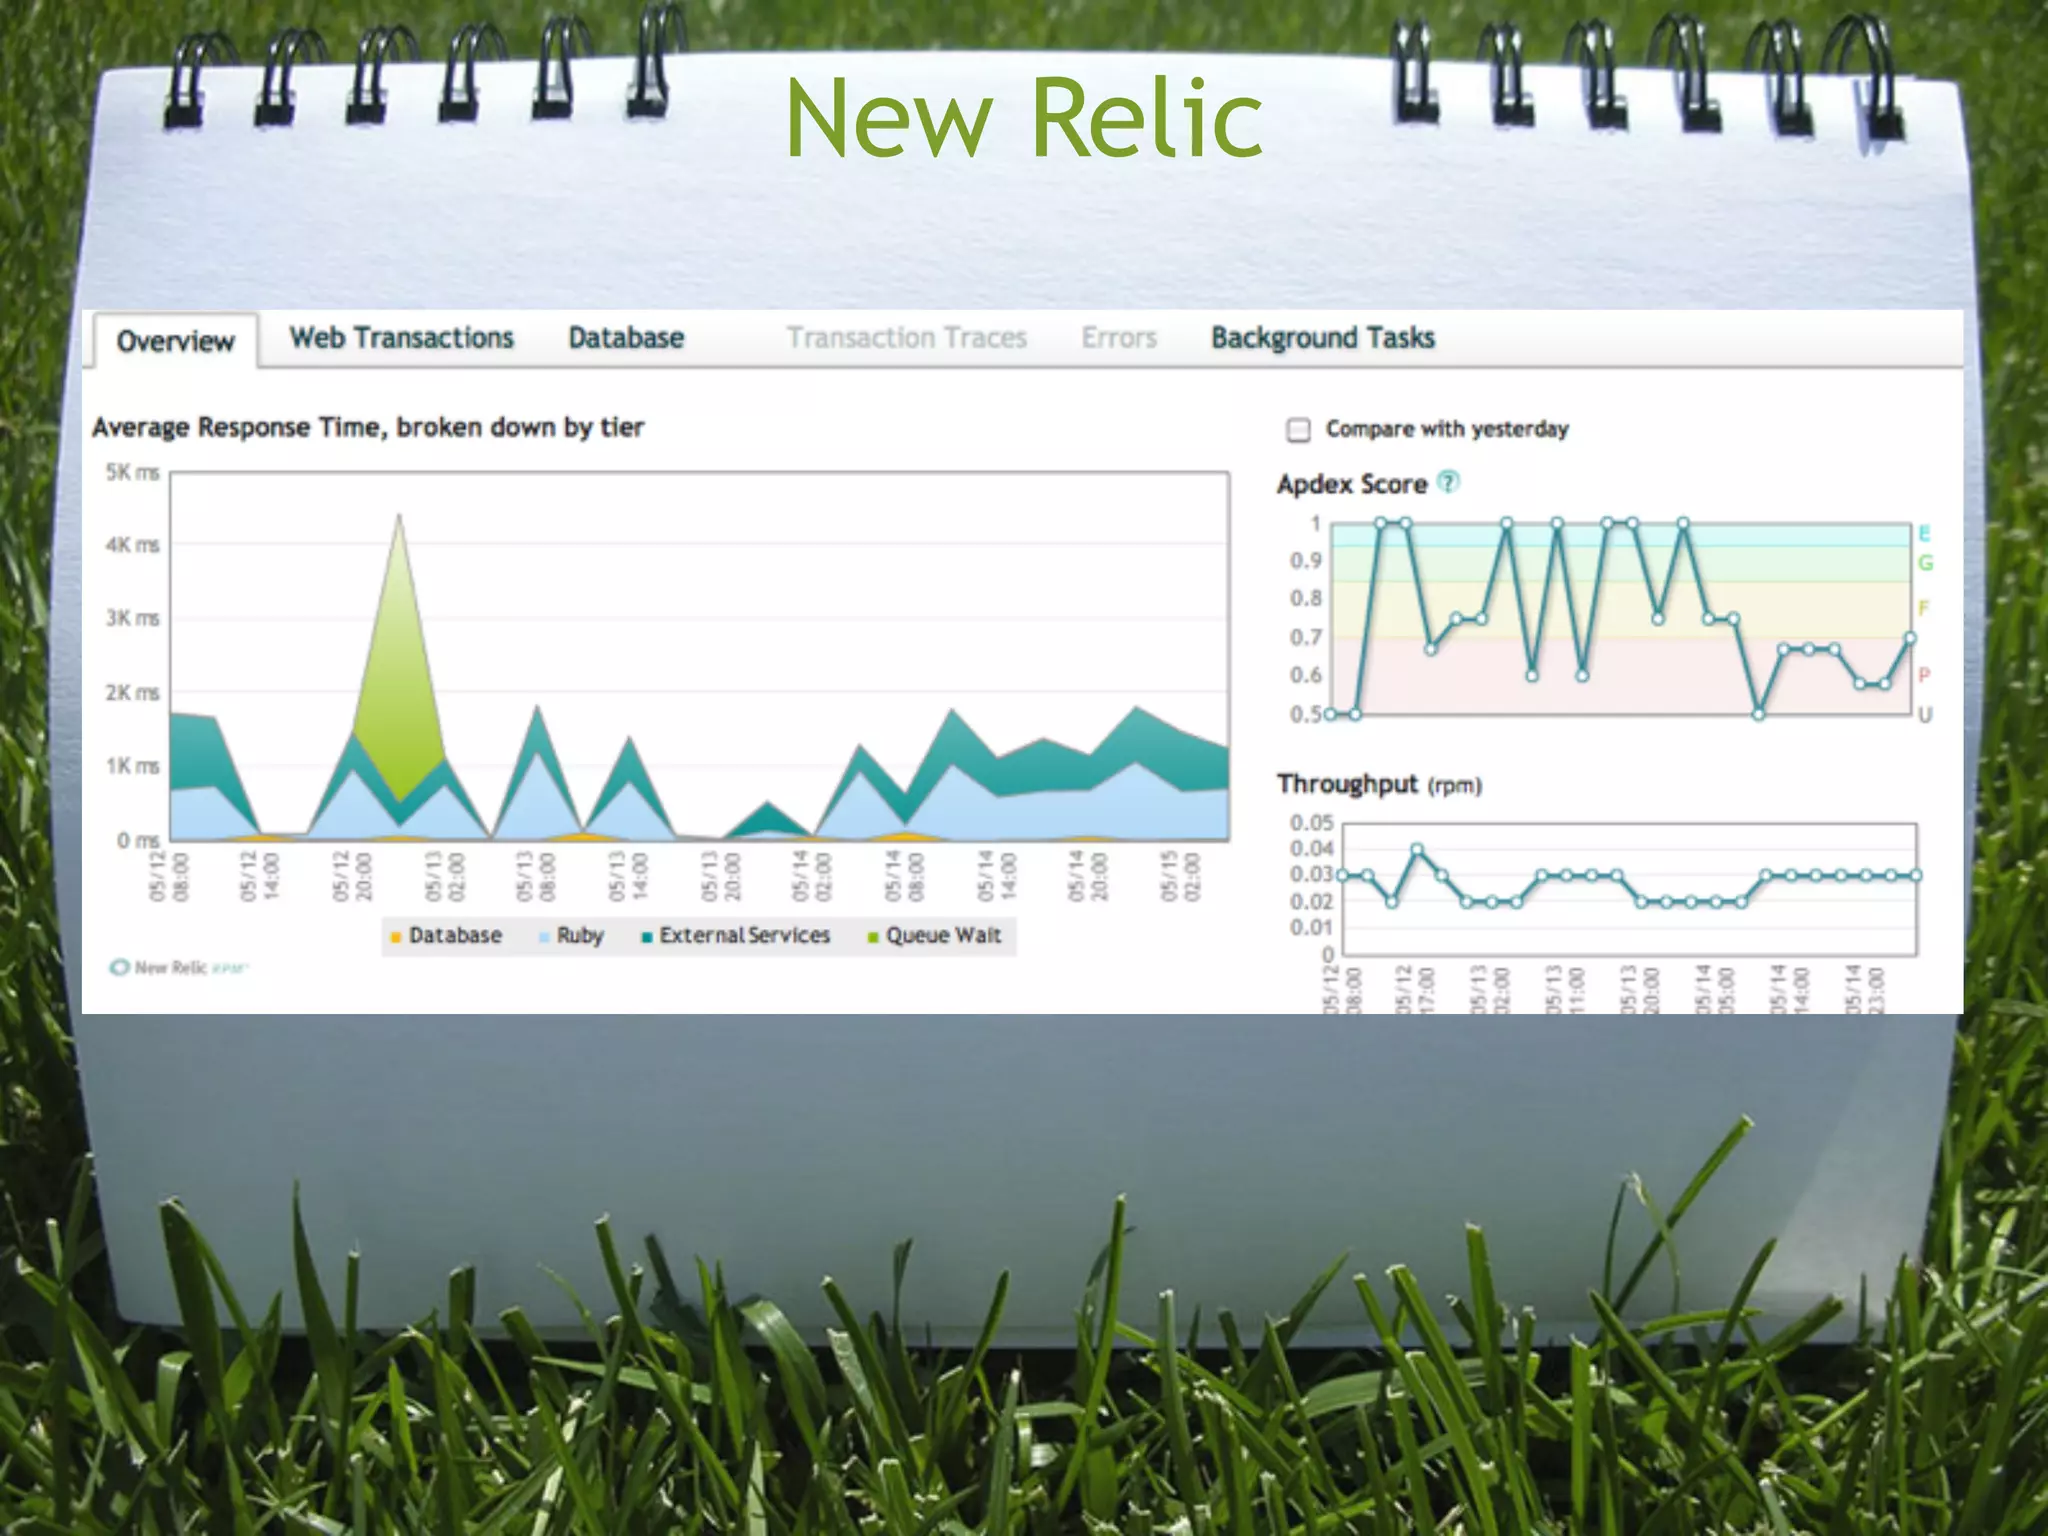Click the Compare with yesterday label
The width and height of the screenshot is (2048, 1536).
(x=1446, y=429)
